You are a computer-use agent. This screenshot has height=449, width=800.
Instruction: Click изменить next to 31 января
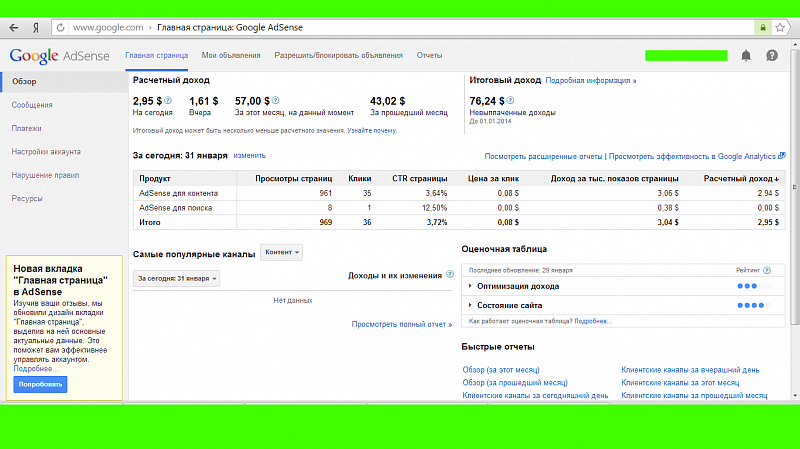tap(249, 156)
